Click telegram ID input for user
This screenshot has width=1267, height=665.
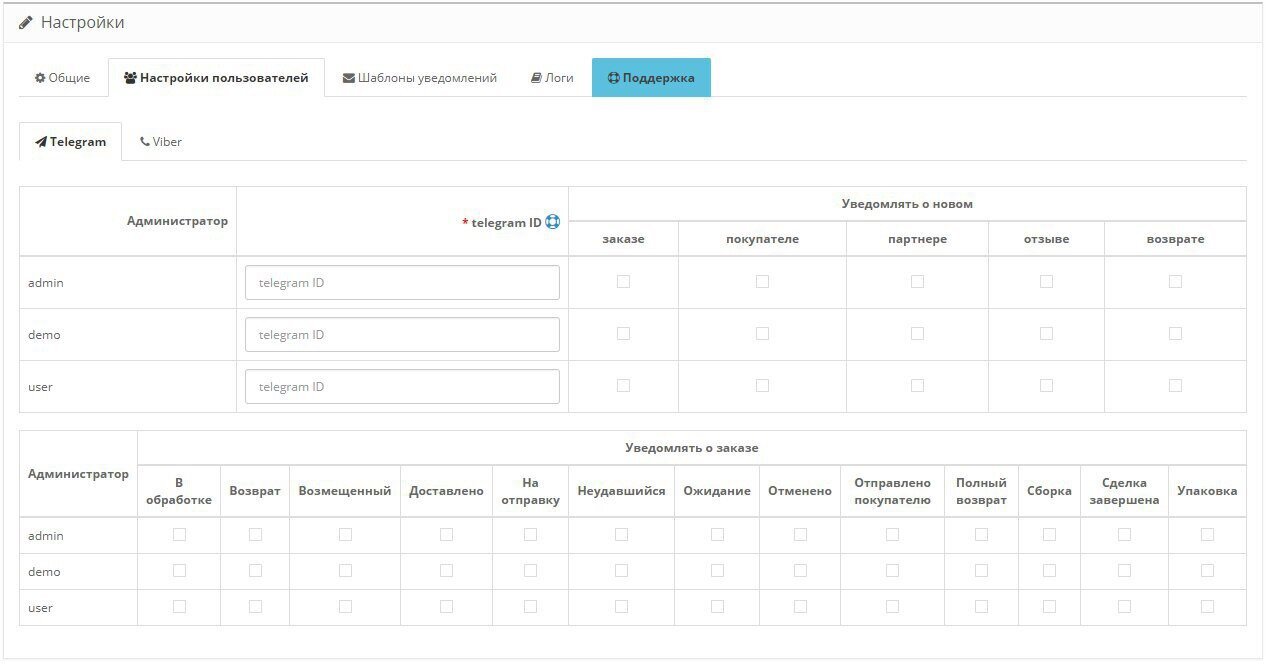(x=402, y=387)
